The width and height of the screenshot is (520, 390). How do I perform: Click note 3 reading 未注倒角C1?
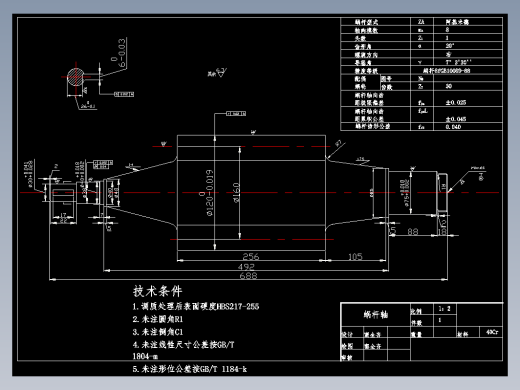point(158,332)
